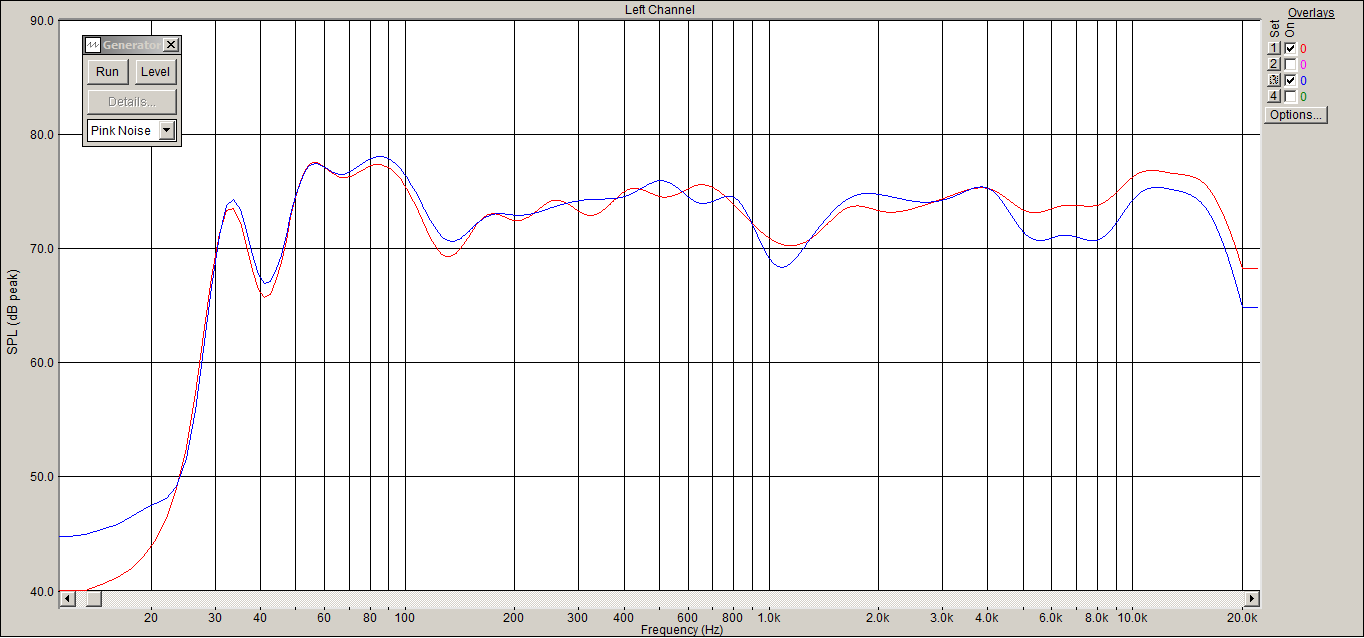Viewport: 1364px width, 638px height.
Task: Click the horizontal scrollbar thumb
Action: point(93,599)
